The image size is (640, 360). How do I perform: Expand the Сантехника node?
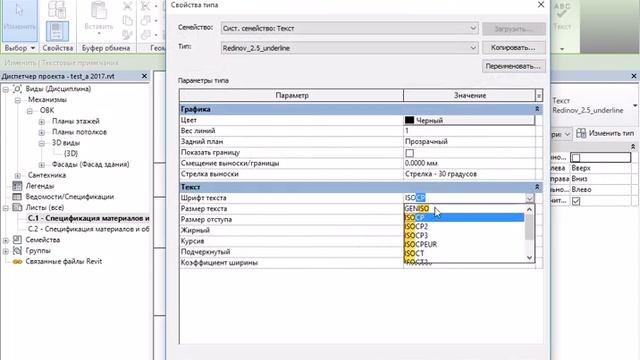pyautogui.click(x=18, y=176)
